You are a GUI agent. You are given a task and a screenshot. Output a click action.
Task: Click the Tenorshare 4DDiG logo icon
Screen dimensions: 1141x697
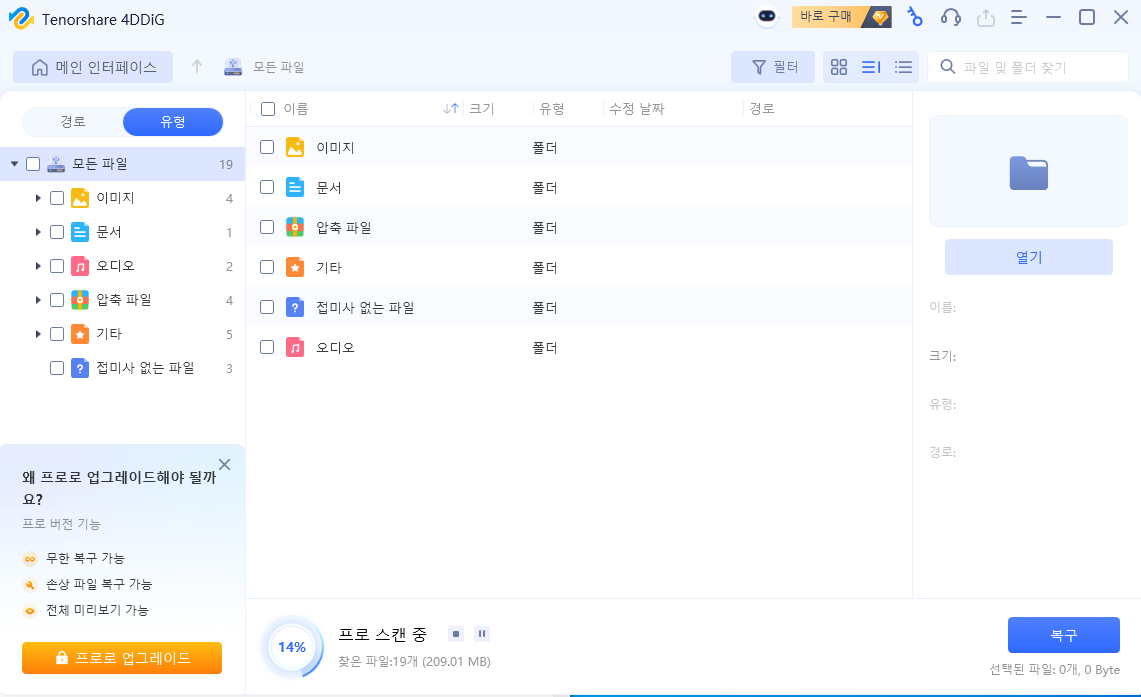click(x=21, y=18)
